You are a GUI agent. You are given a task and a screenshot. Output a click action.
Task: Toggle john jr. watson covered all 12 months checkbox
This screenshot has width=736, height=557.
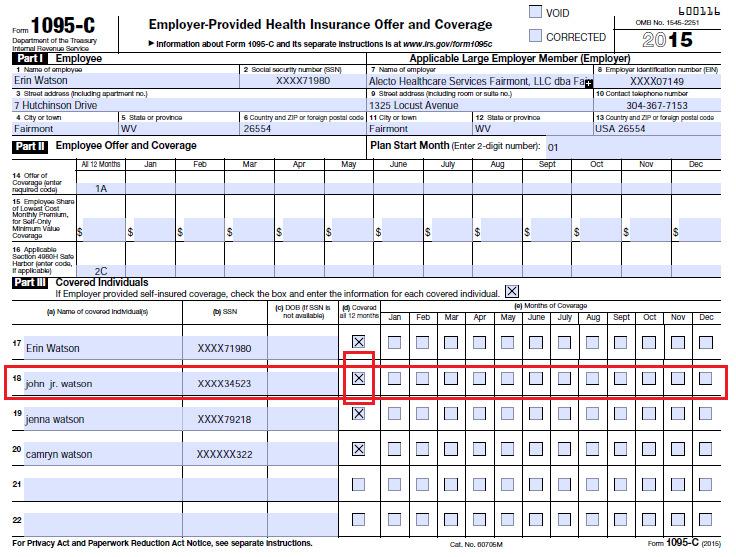(x=359, y=378)
